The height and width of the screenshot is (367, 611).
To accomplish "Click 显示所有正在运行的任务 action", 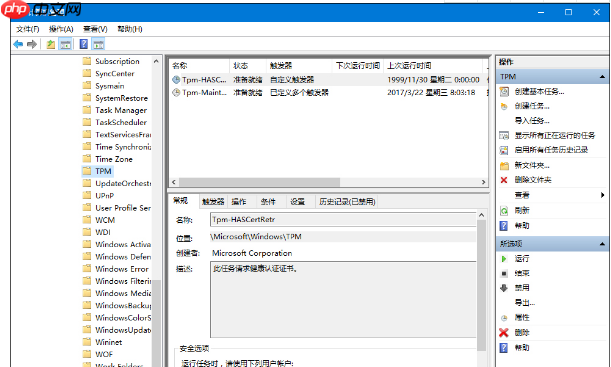I will tap(555, 136).
